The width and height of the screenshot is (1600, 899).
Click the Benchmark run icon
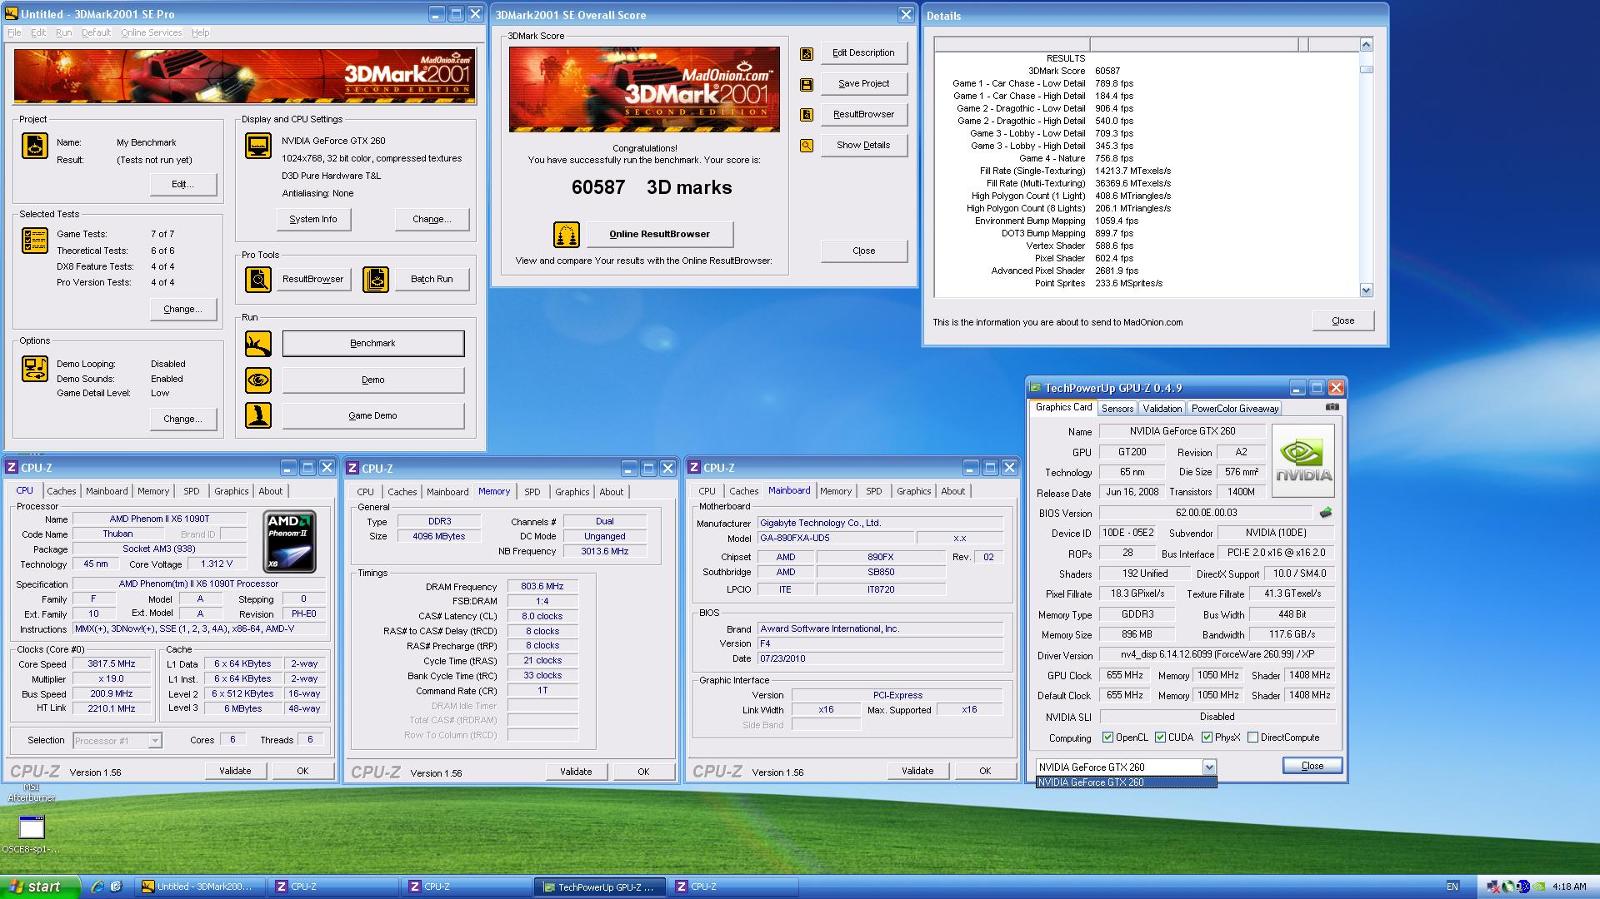coord(258,344)
